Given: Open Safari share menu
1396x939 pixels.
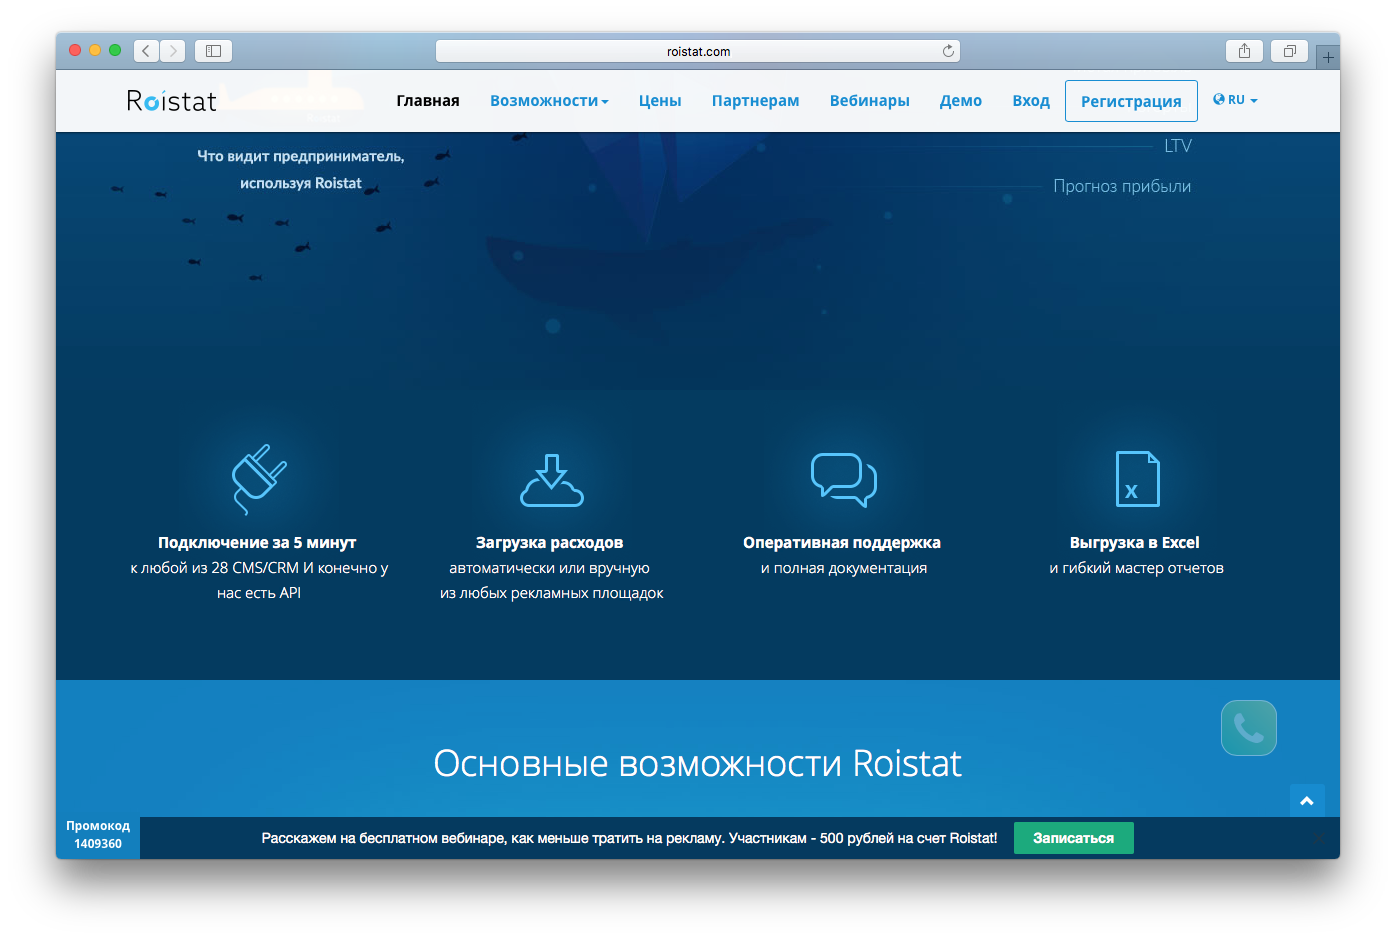Looking at the screenshot, I should (1244, 51).
